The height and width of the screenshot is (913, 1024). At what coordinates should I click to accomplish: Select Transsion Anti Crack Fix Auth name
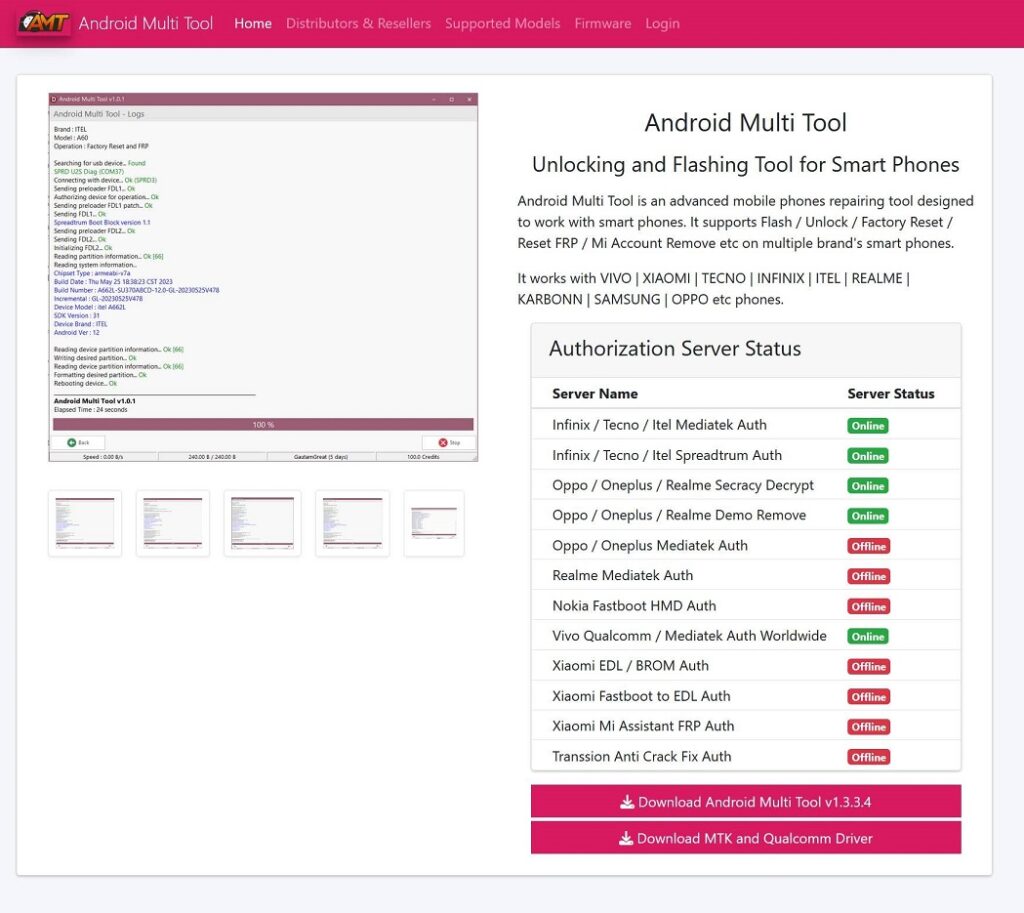point(642,756)
